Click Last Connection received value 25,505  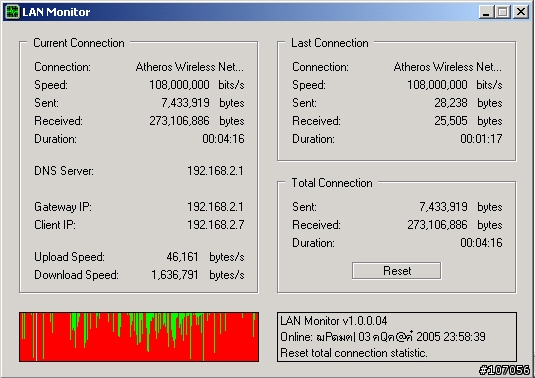point(451,121)
